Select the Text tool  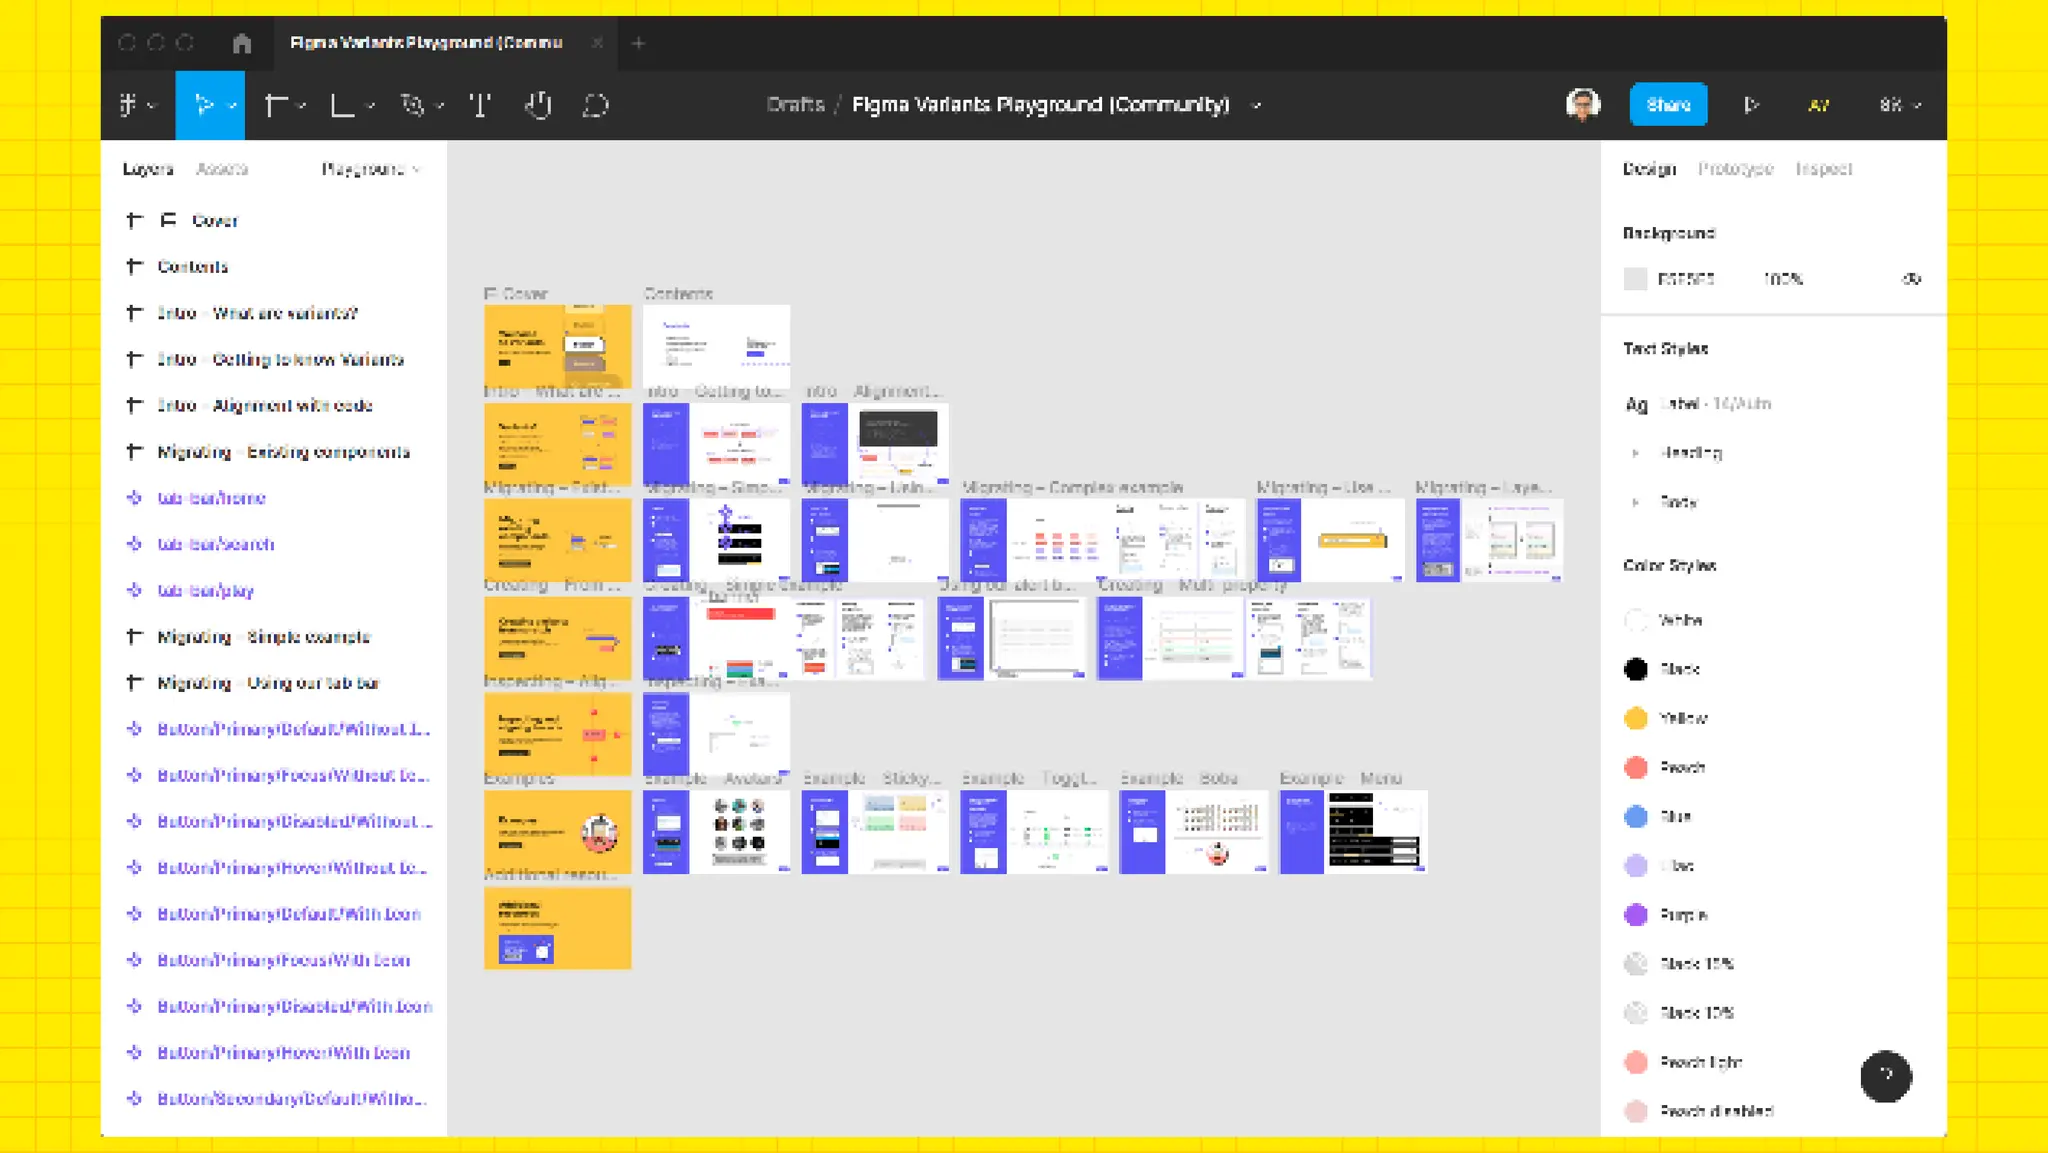(480, 105)
